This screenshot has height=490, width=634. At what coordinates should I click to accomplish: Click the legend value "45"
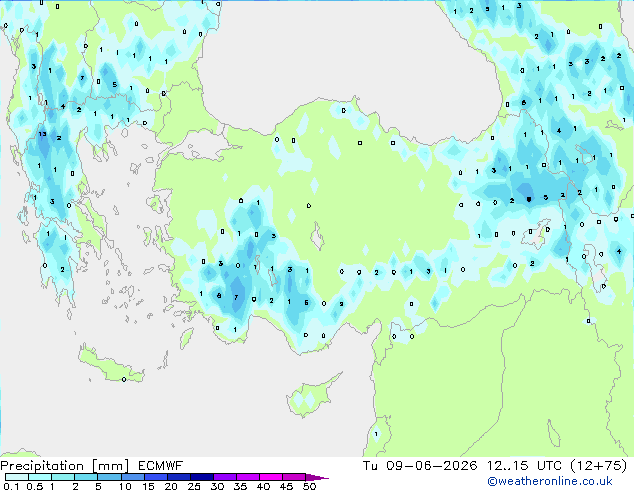point(286,486)
